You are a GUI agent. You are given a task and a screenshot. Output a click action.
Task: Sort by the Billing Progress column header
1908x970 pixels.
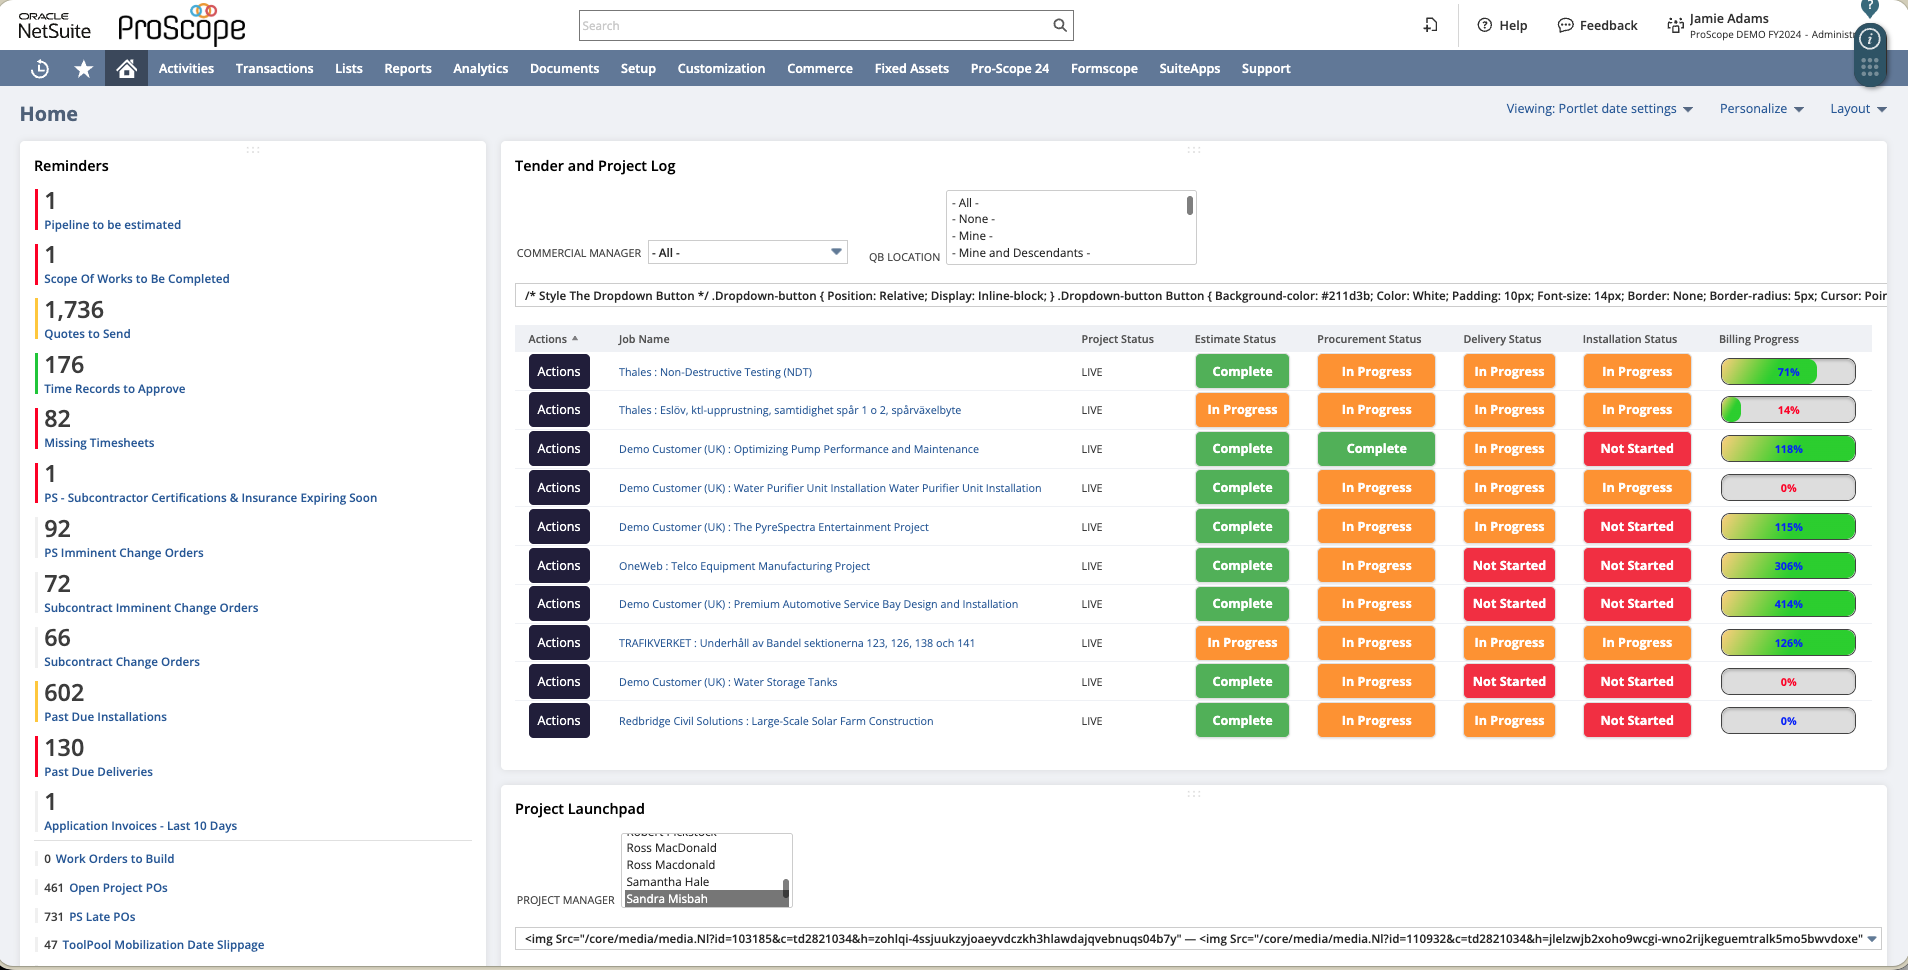1758,340
